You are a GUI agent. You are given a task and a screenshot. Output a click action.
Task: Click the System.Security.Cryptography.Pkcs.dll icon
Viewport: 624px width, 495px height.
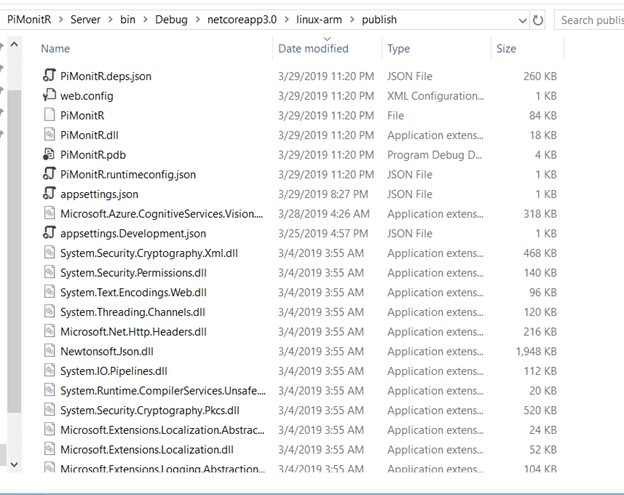click(49, 410)
